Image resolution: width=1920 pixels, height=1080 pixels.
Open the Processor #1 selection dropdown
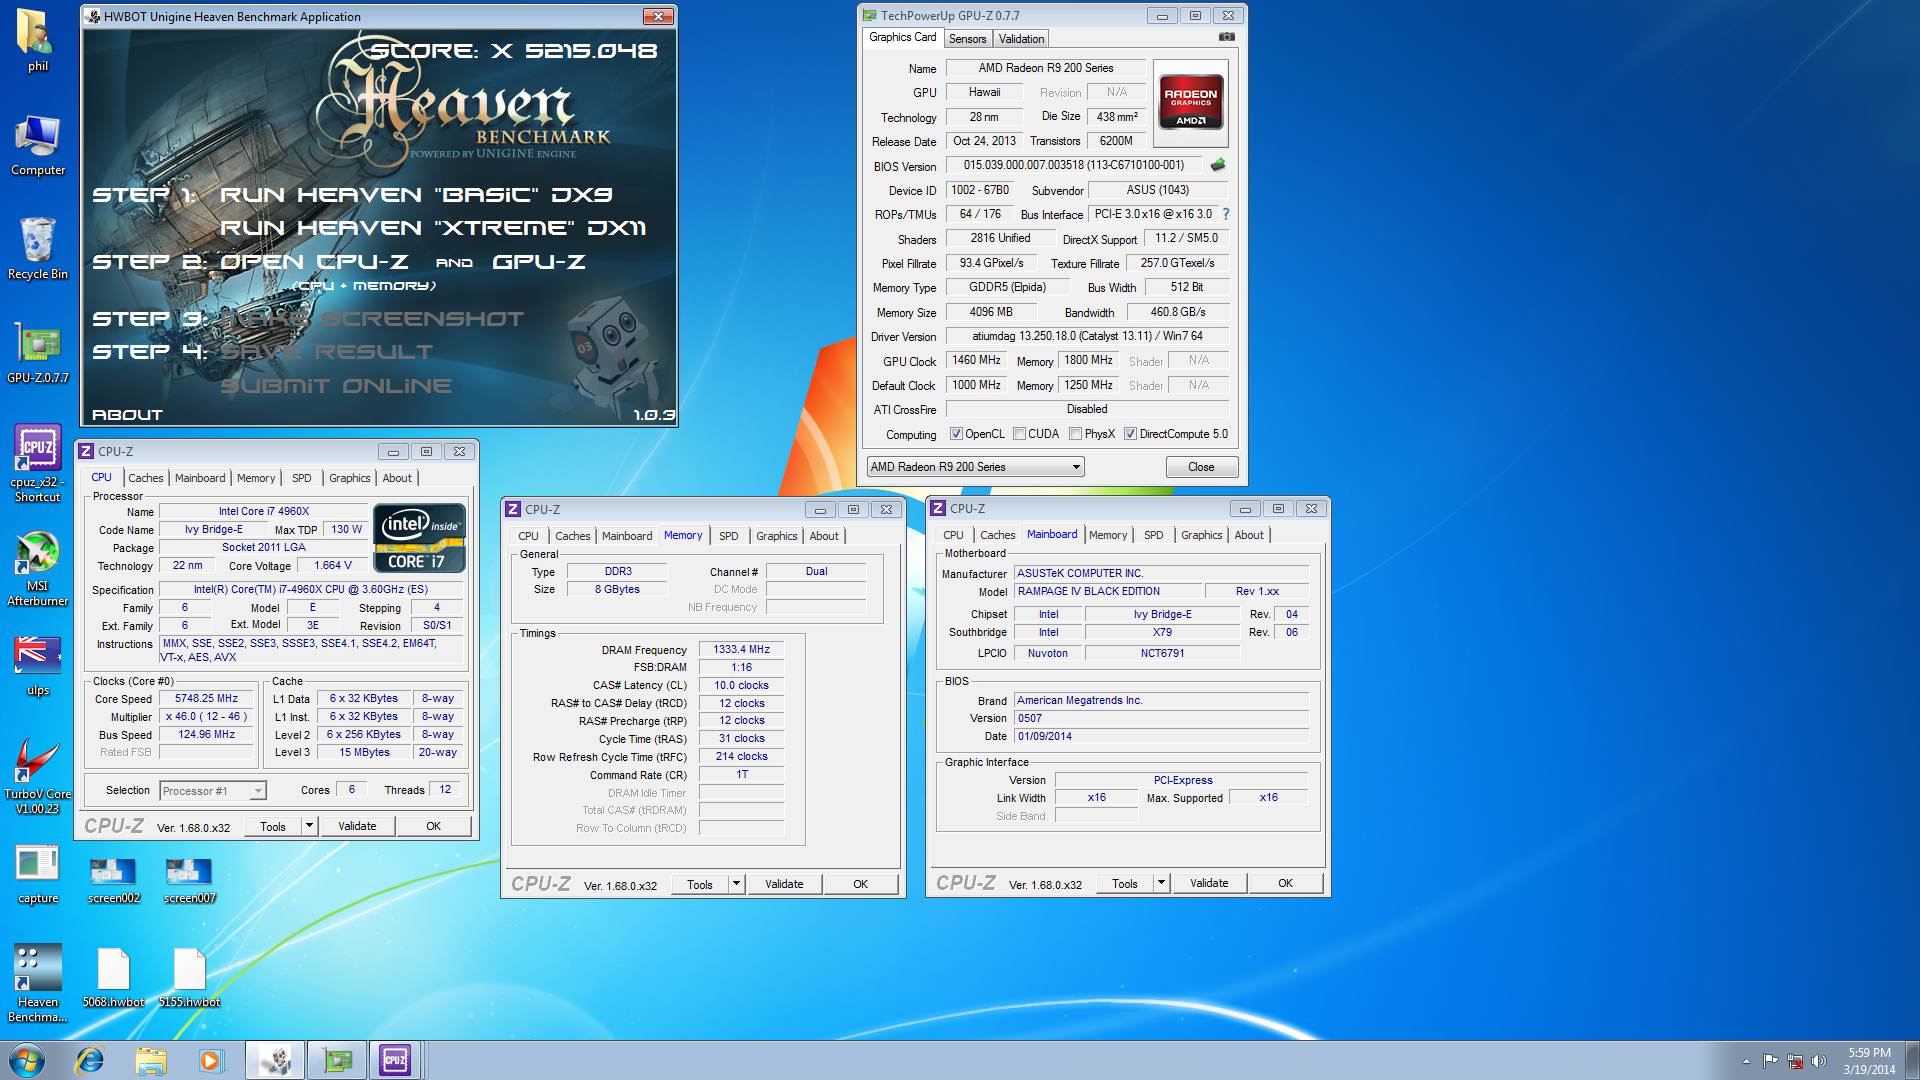212,791
